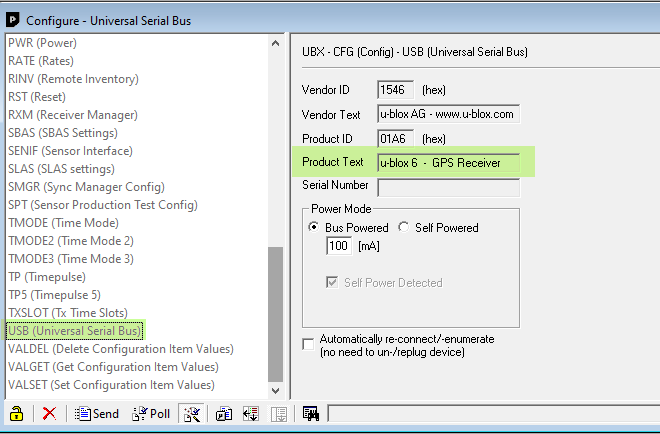Click the message list scrollbar thumb
660x434 pixels.
[x=275, y=314]
